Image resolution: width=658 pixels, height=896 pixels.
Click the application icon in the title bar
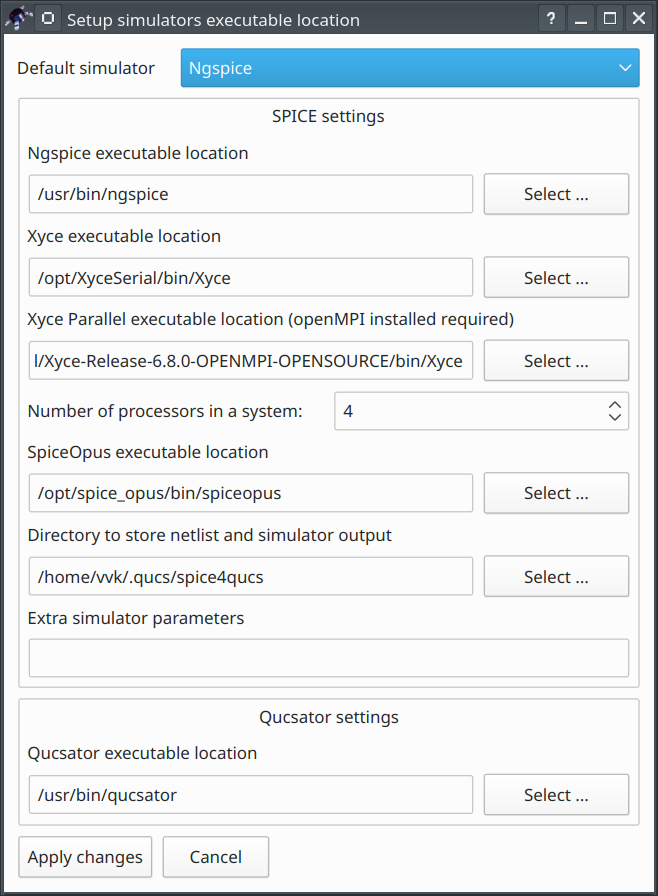pos(19,19)
